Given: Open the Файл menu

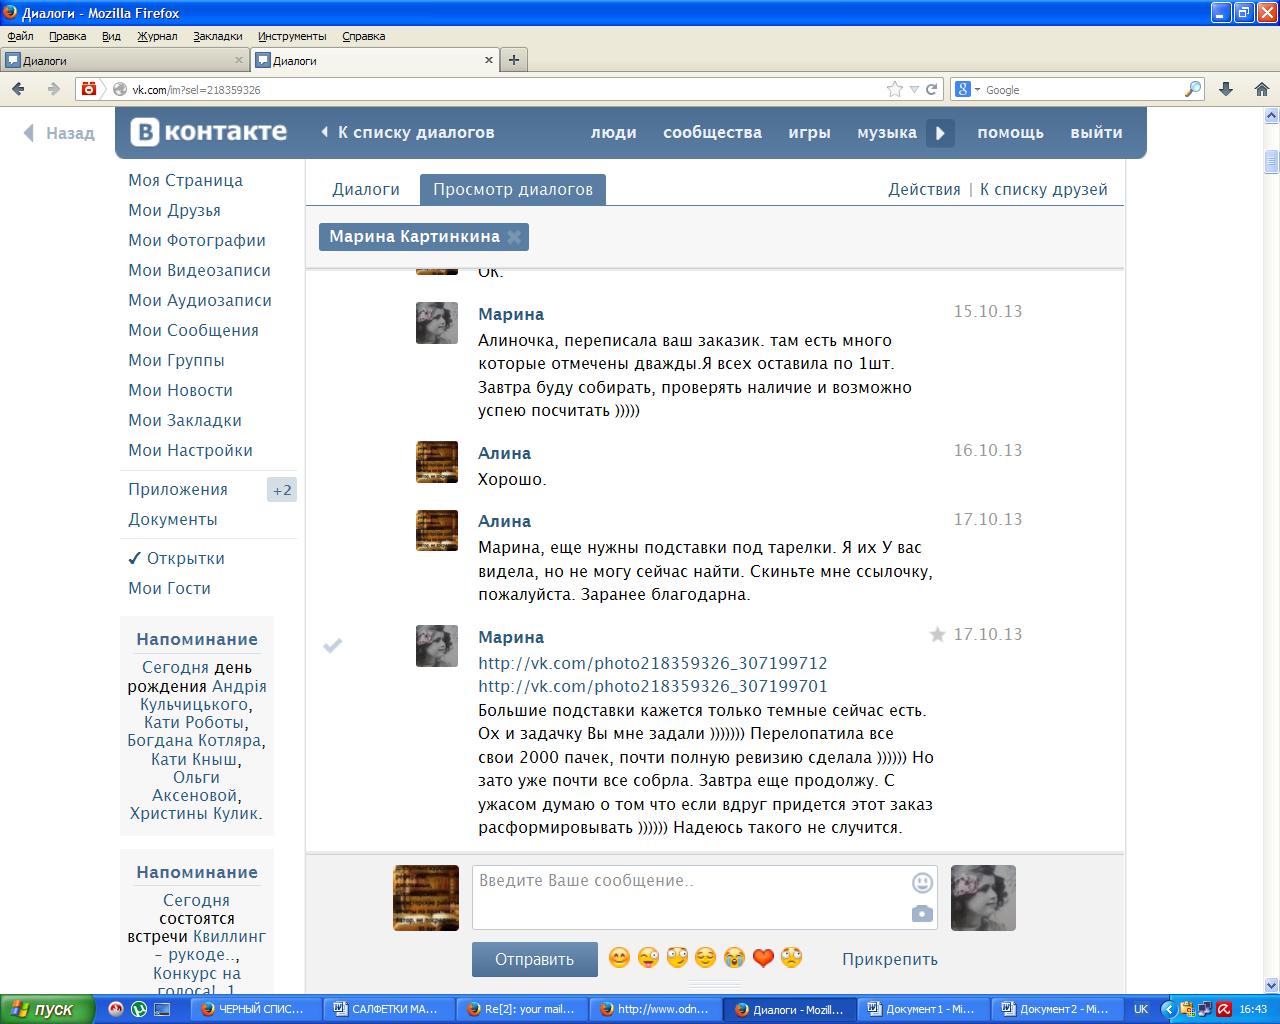Looking at the screenshot, I should tap(20, 36).
